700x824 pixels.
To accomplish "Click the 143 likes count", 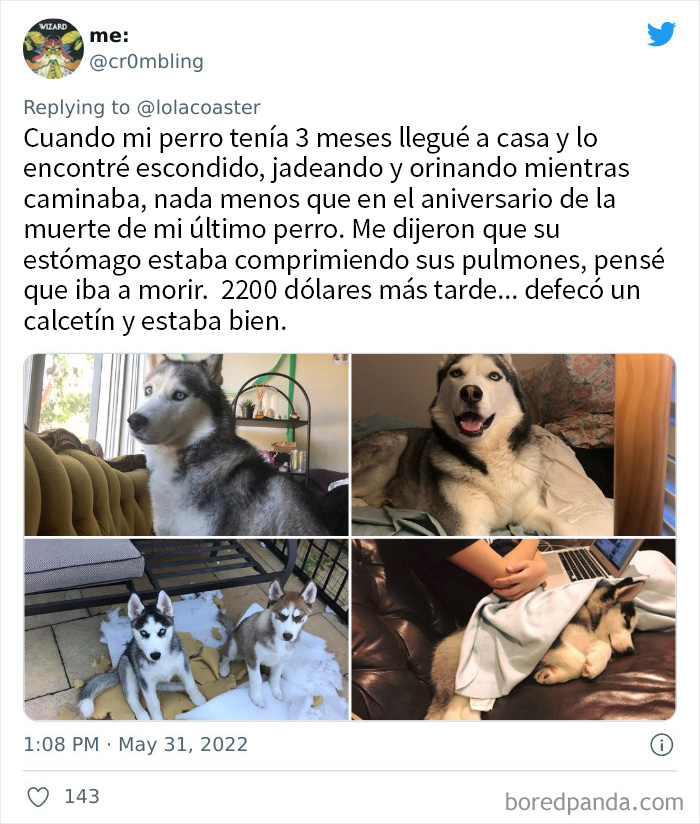I will coord(82,796).
